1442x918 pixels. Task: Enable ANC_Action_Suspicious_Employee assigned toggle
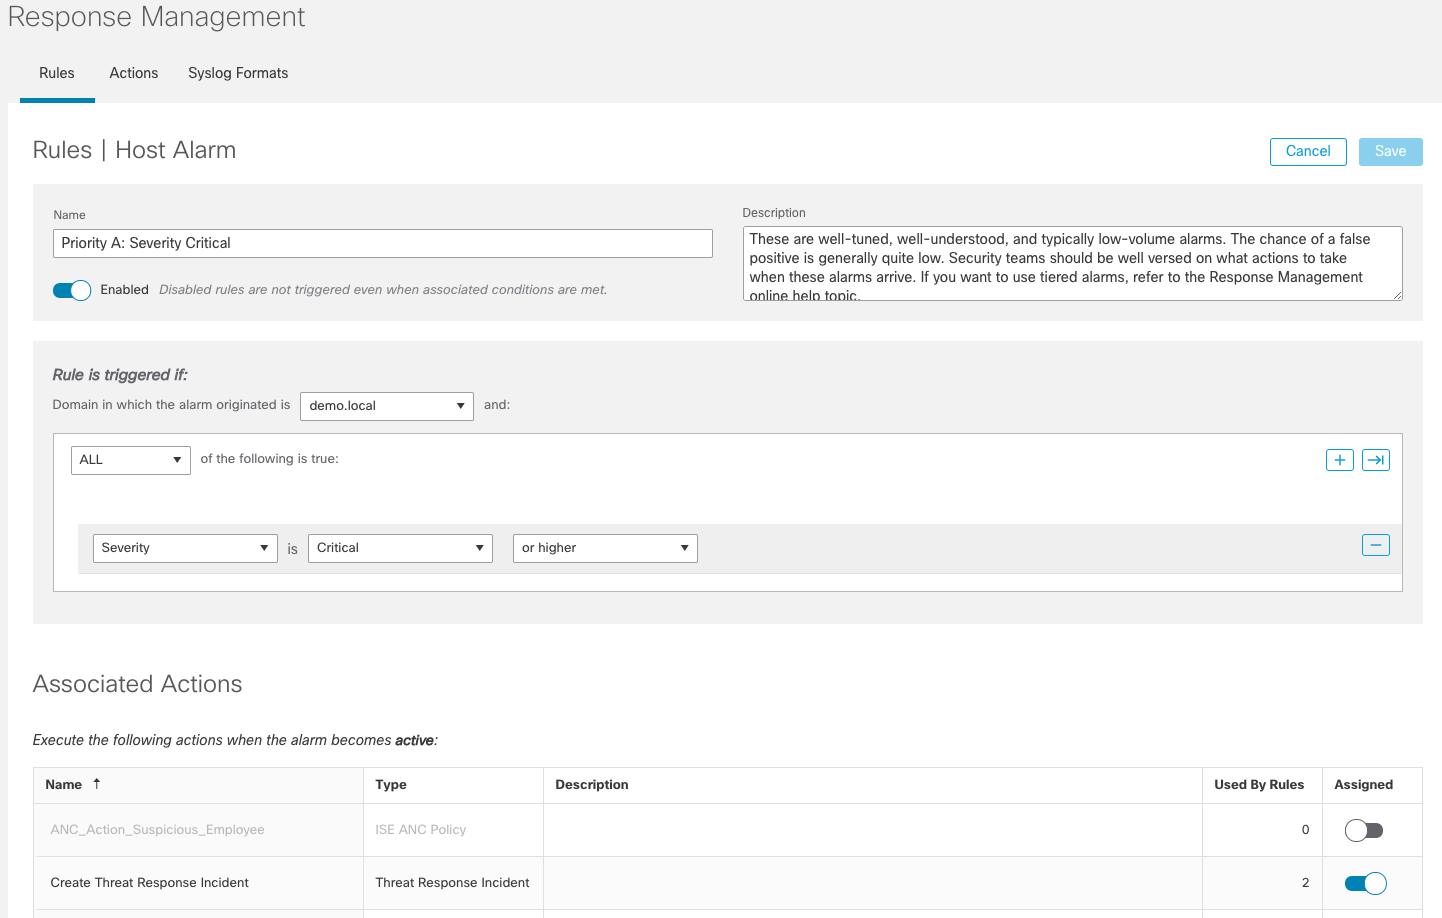tap(1364, 830)
